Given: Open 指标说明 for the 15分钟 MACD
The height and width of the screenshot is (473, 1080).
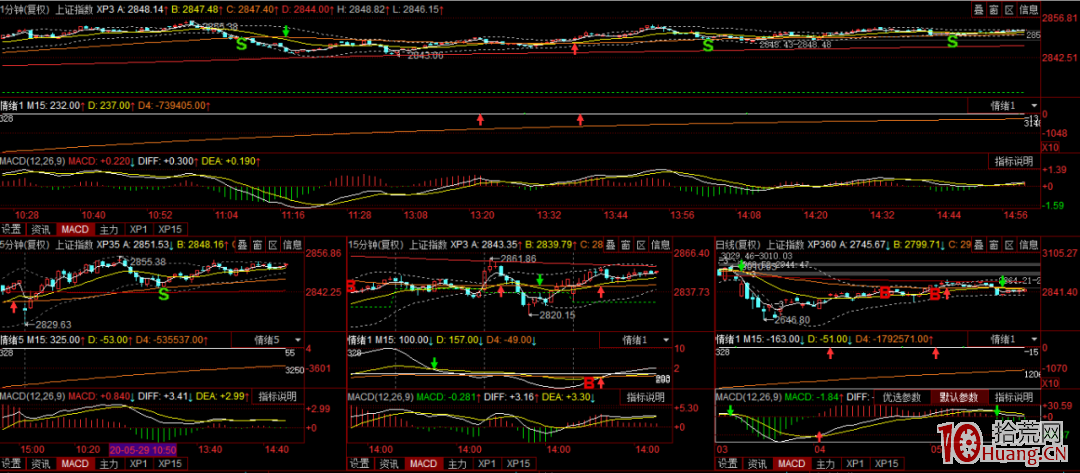Looking at the screenshot, I should coord(646,397).
